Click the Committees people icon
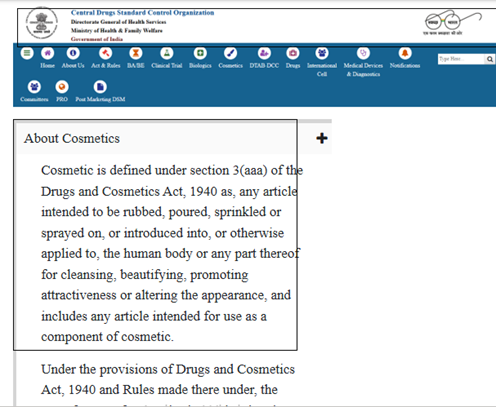This screenshot has height=407, width=496. pos(34,87)
